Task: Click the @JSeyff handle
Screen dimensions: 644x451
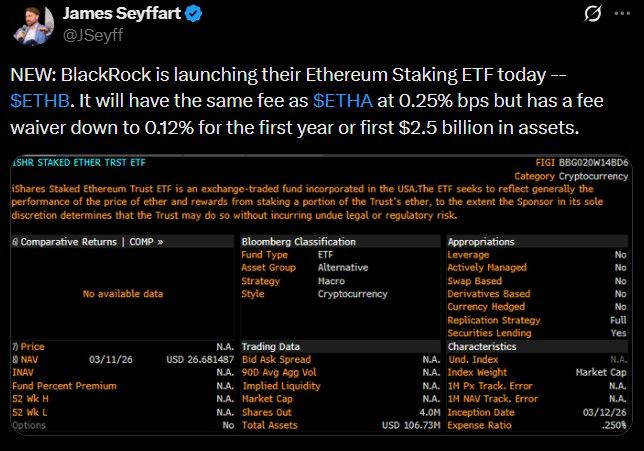Action: point(91,36)
